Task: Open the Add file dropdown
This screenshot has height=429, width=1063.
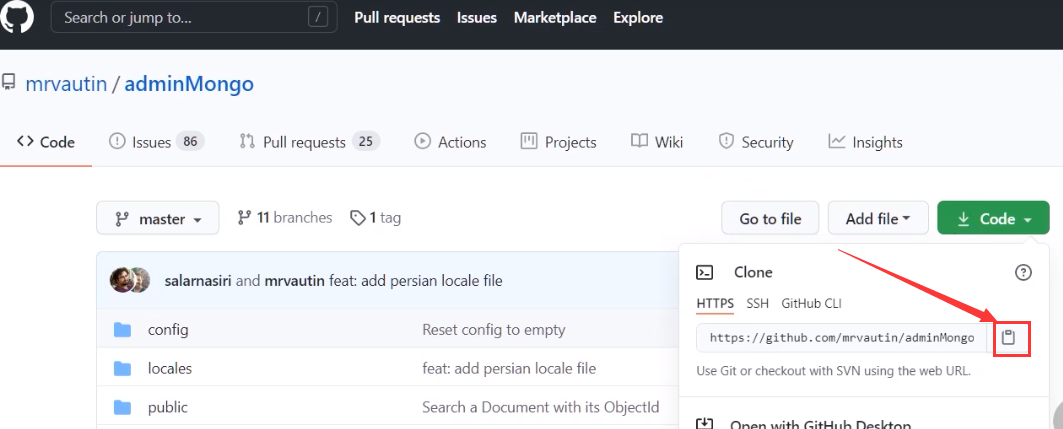Action: tap(877, 218)
